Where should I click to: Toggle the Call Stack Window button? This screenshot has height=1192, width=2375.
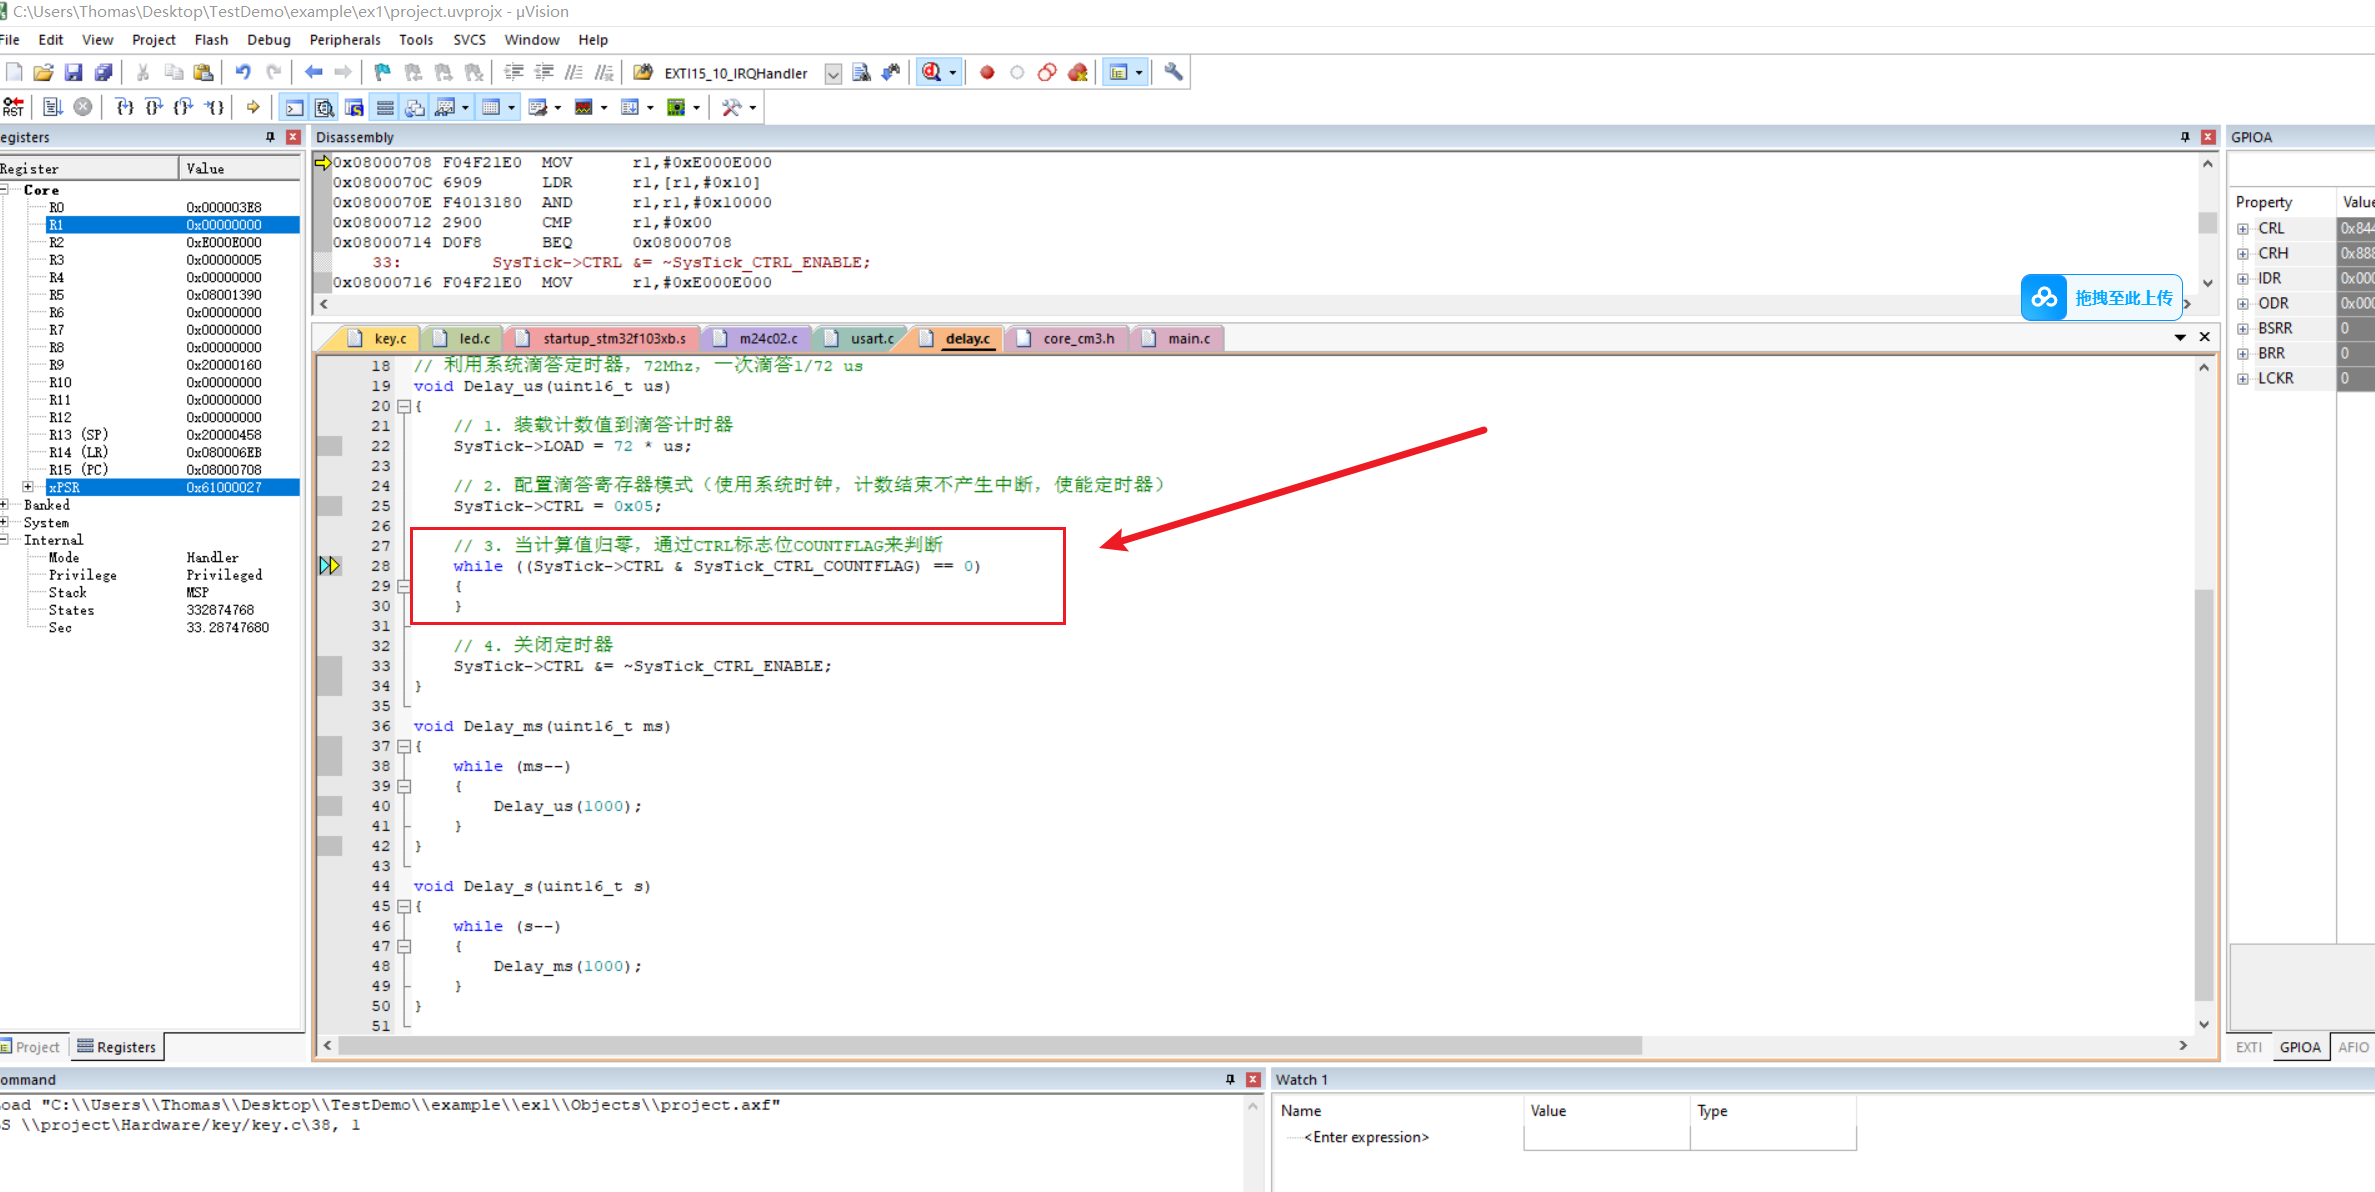tap(415, 107)
